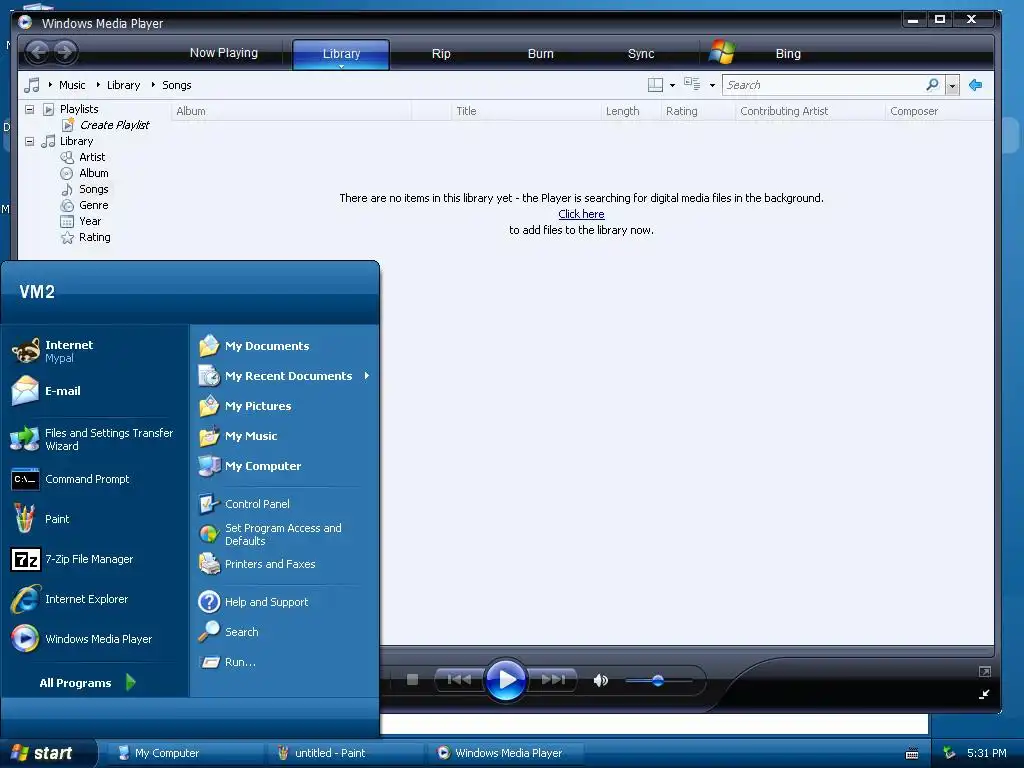Open the Bing tab

coord(788,54)
